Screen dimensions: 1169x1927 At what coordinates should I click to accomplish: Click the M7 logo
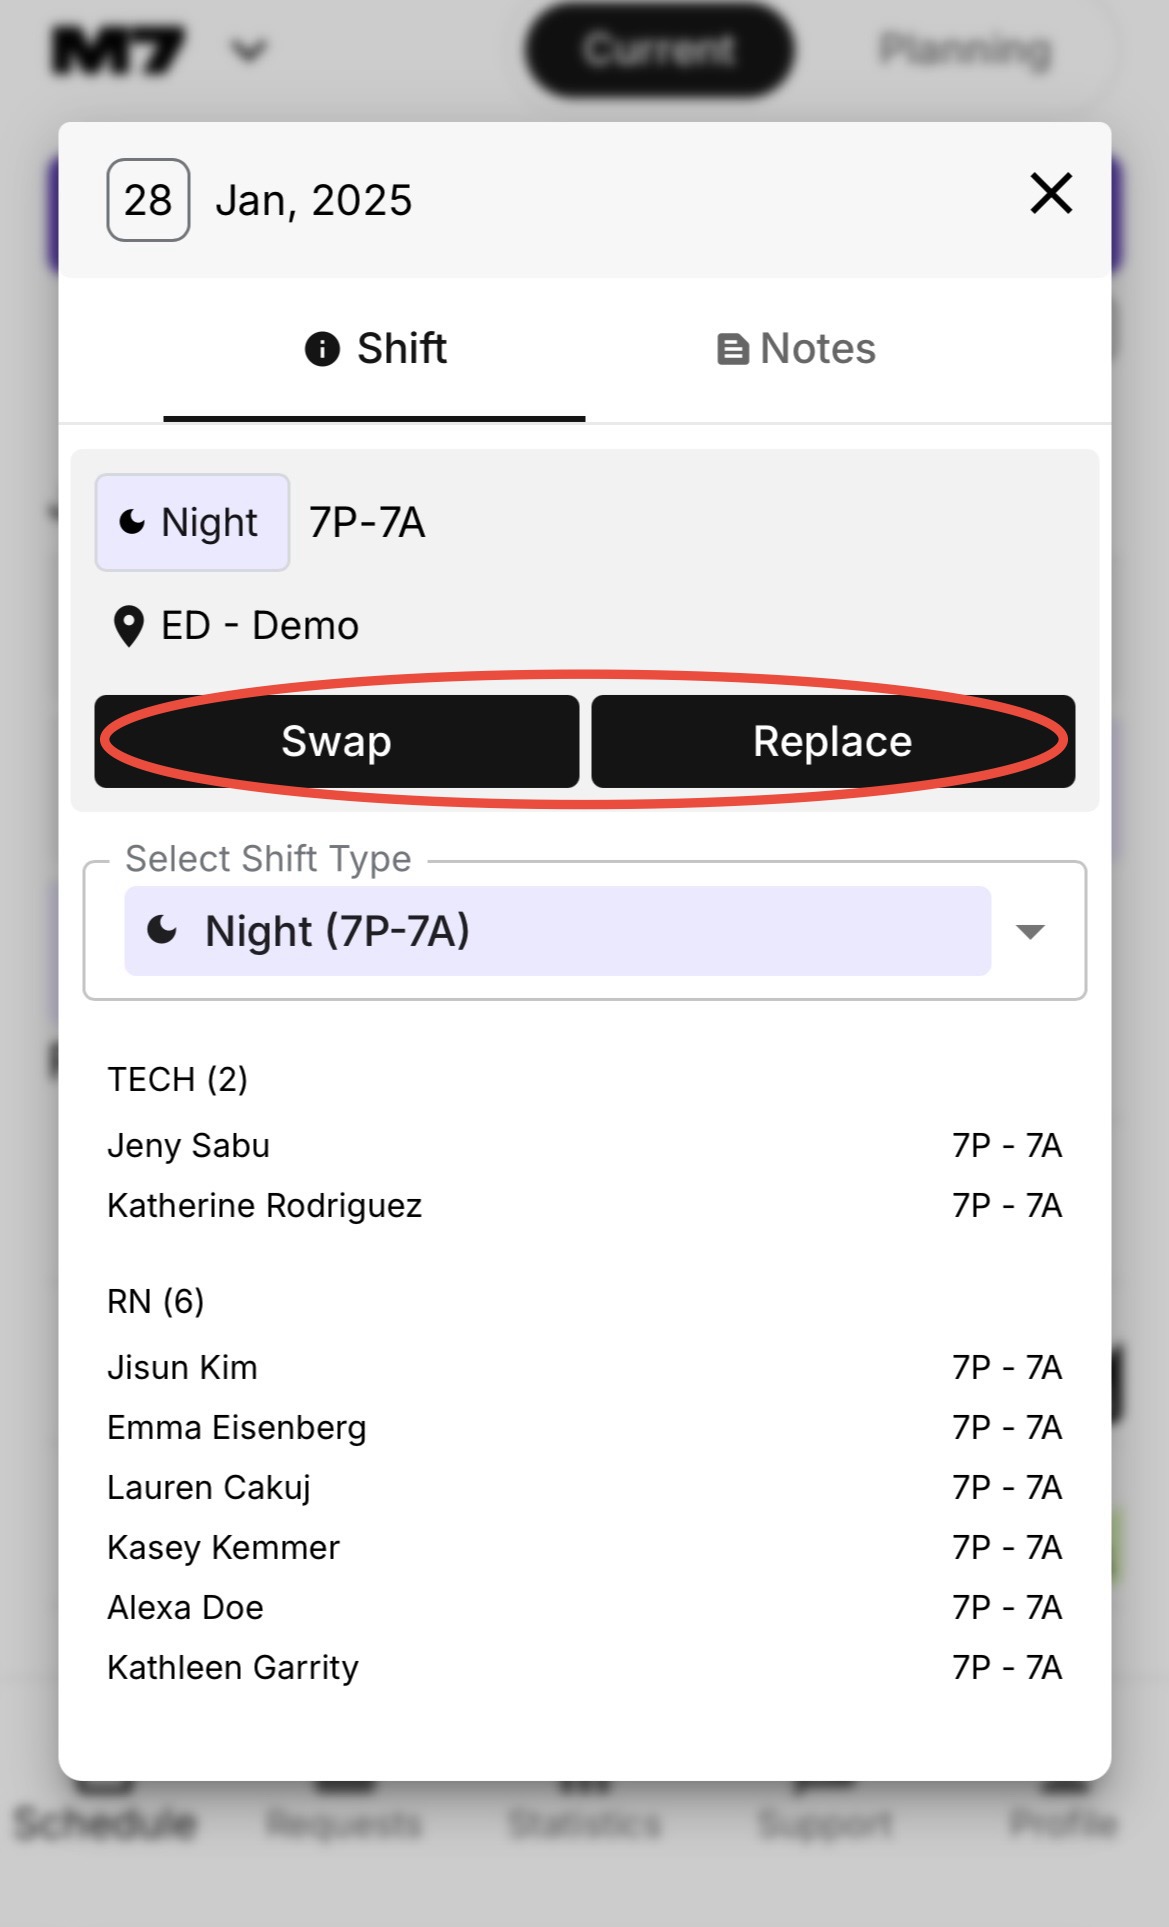118,50
